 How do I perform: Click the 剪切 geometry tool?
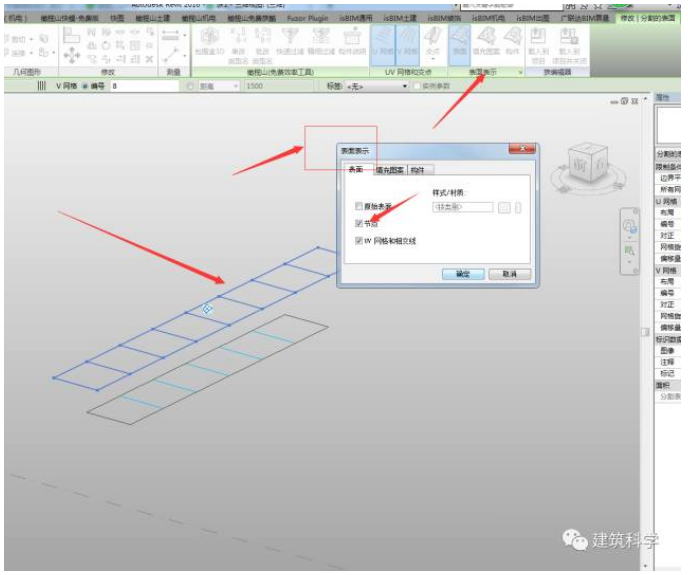(x=18, y=40)
